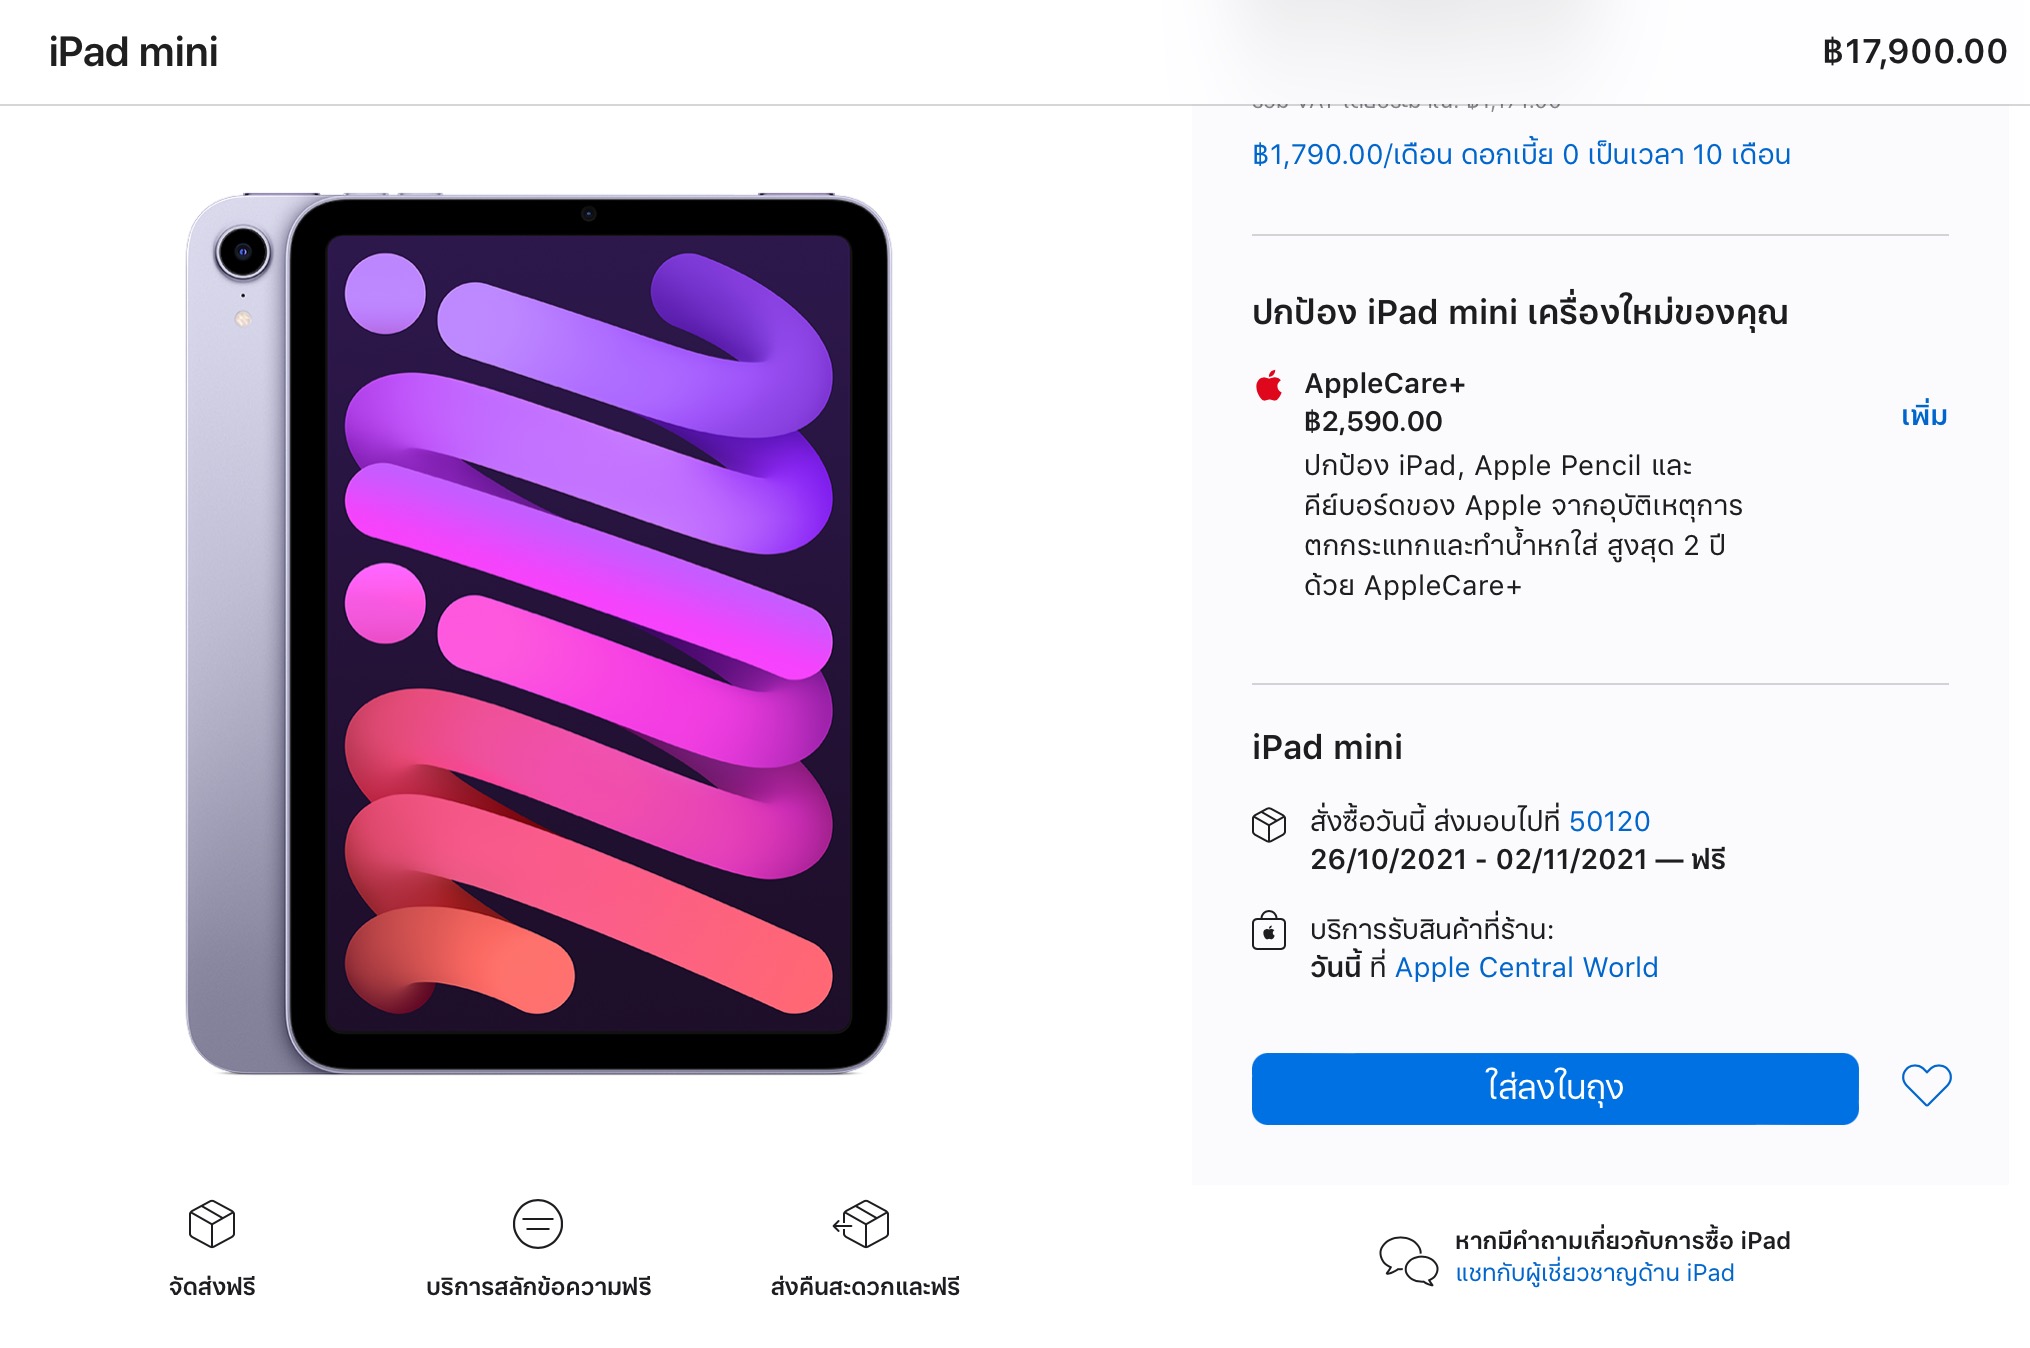Viewport: 2030px width, 1348px height.
Task: Open the Apple Central World store link
Action: click(x=1526, y=968)
